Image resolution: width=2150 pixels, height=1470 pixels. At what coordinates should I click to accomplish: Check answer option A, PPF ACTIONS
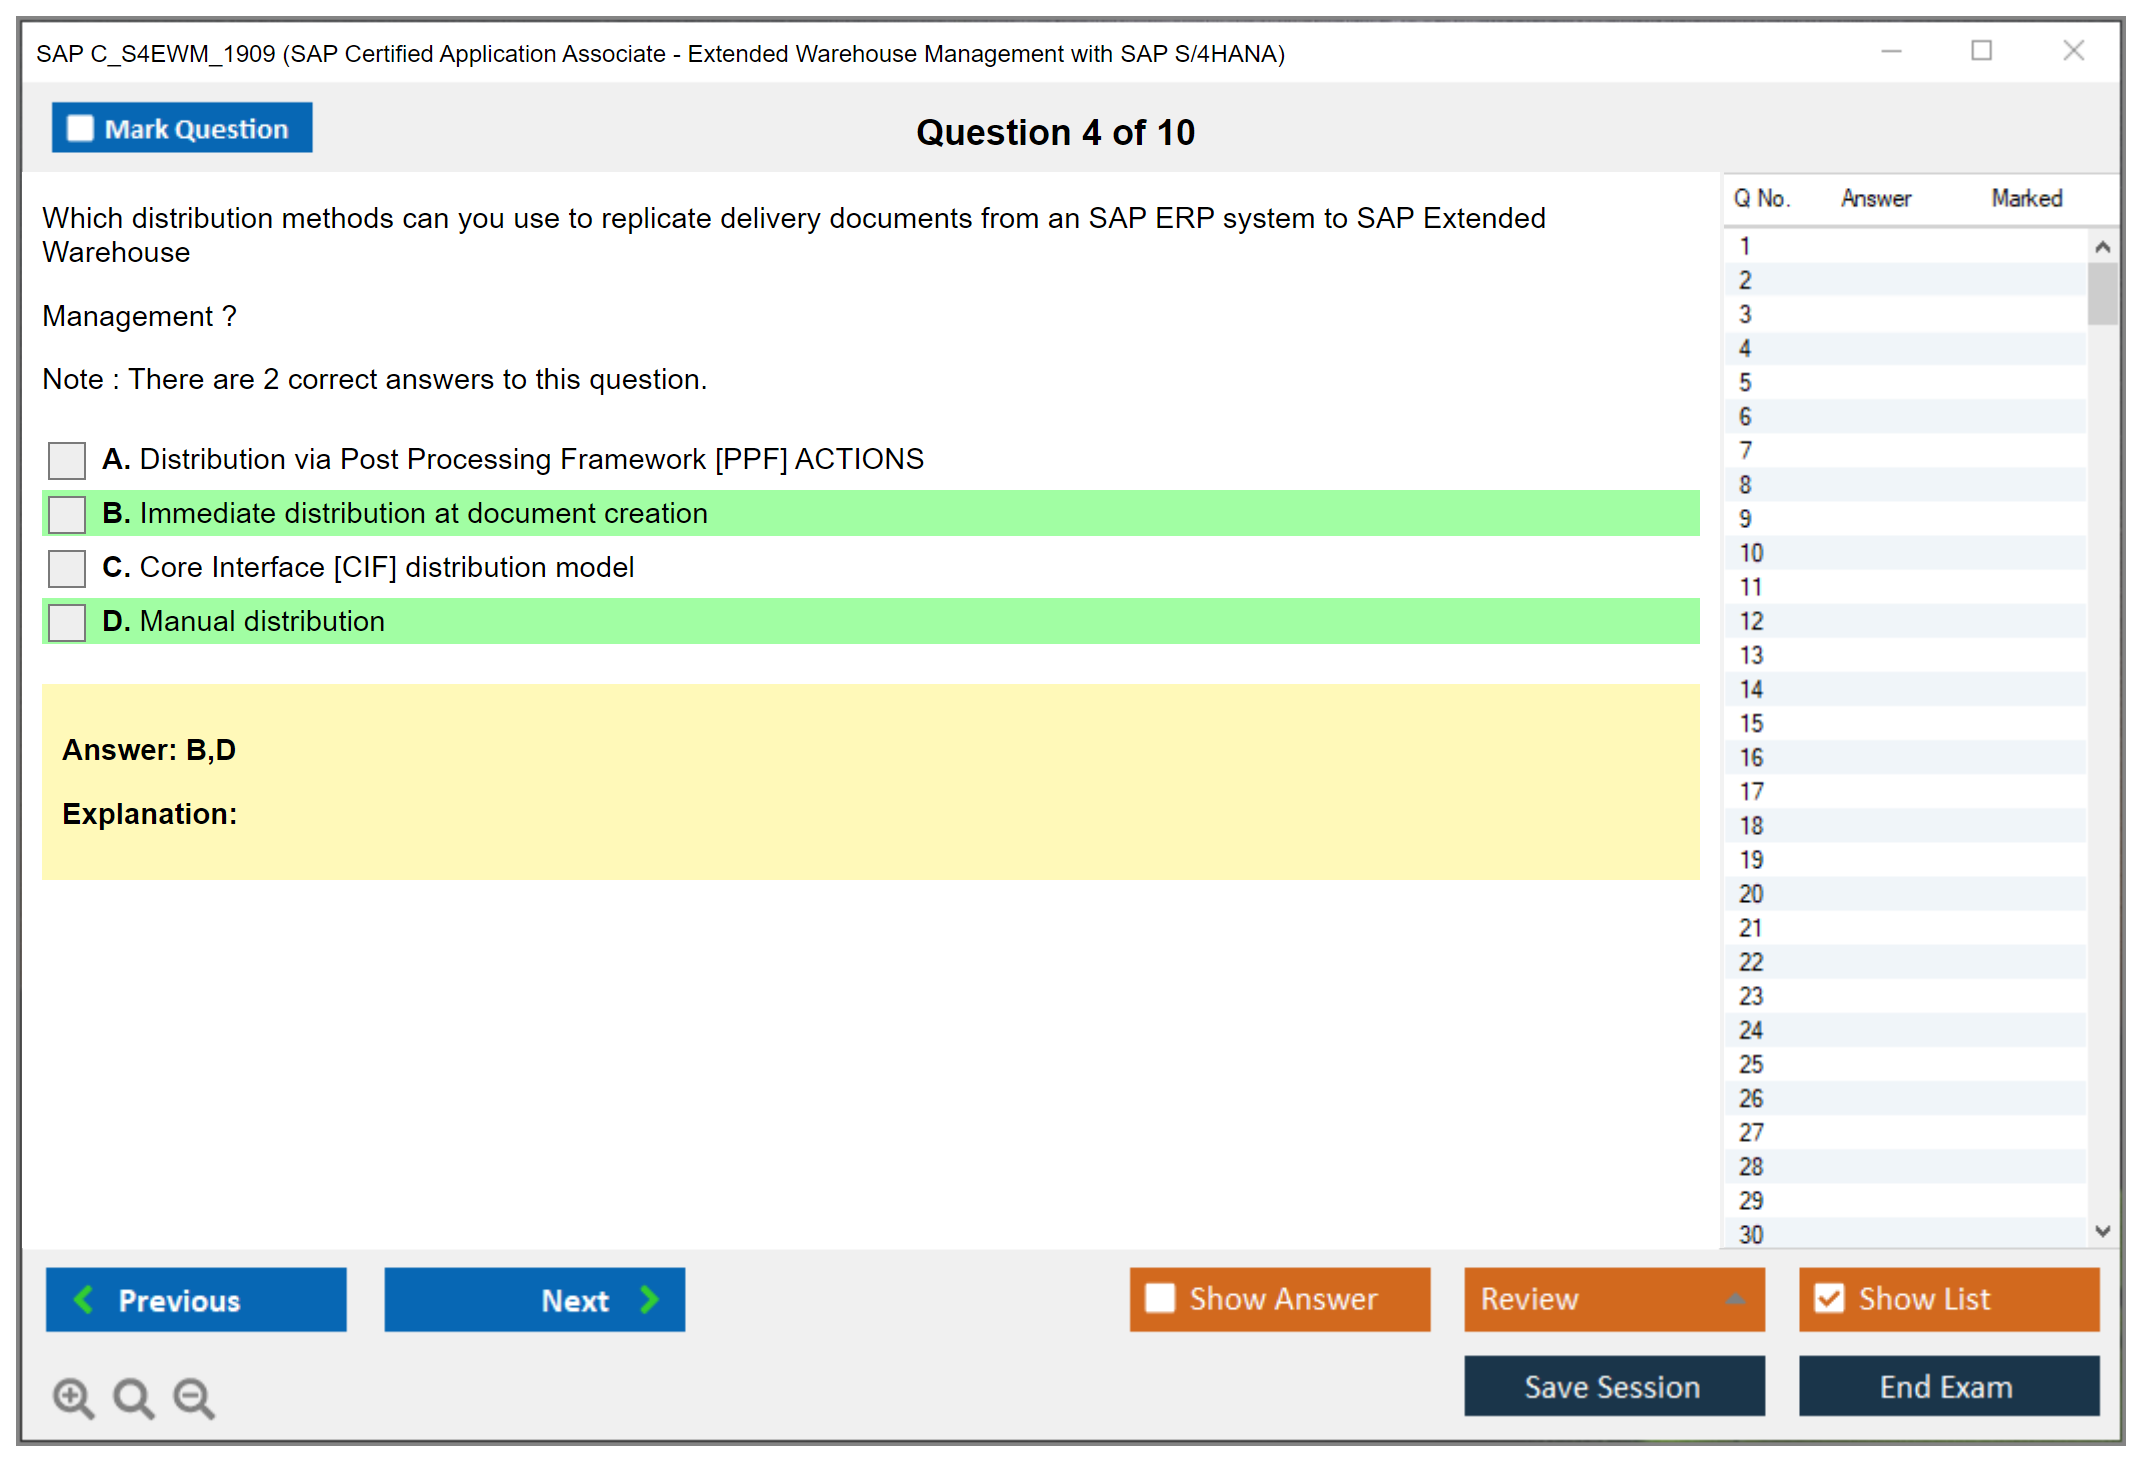[67, 460]
